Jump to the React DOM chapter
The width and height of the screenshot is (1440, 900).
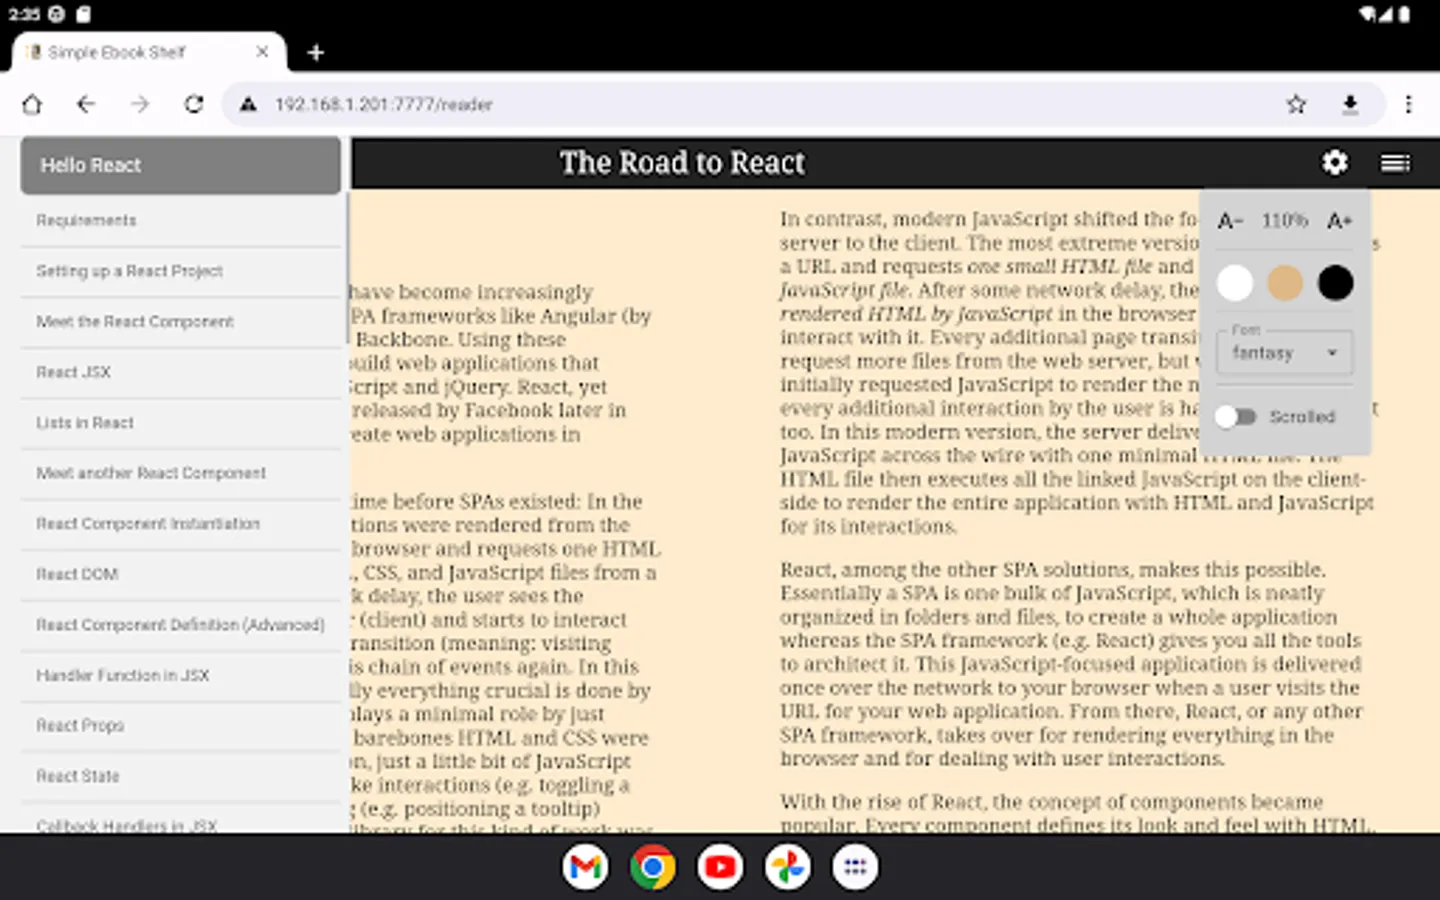click(x=181, y=574)
